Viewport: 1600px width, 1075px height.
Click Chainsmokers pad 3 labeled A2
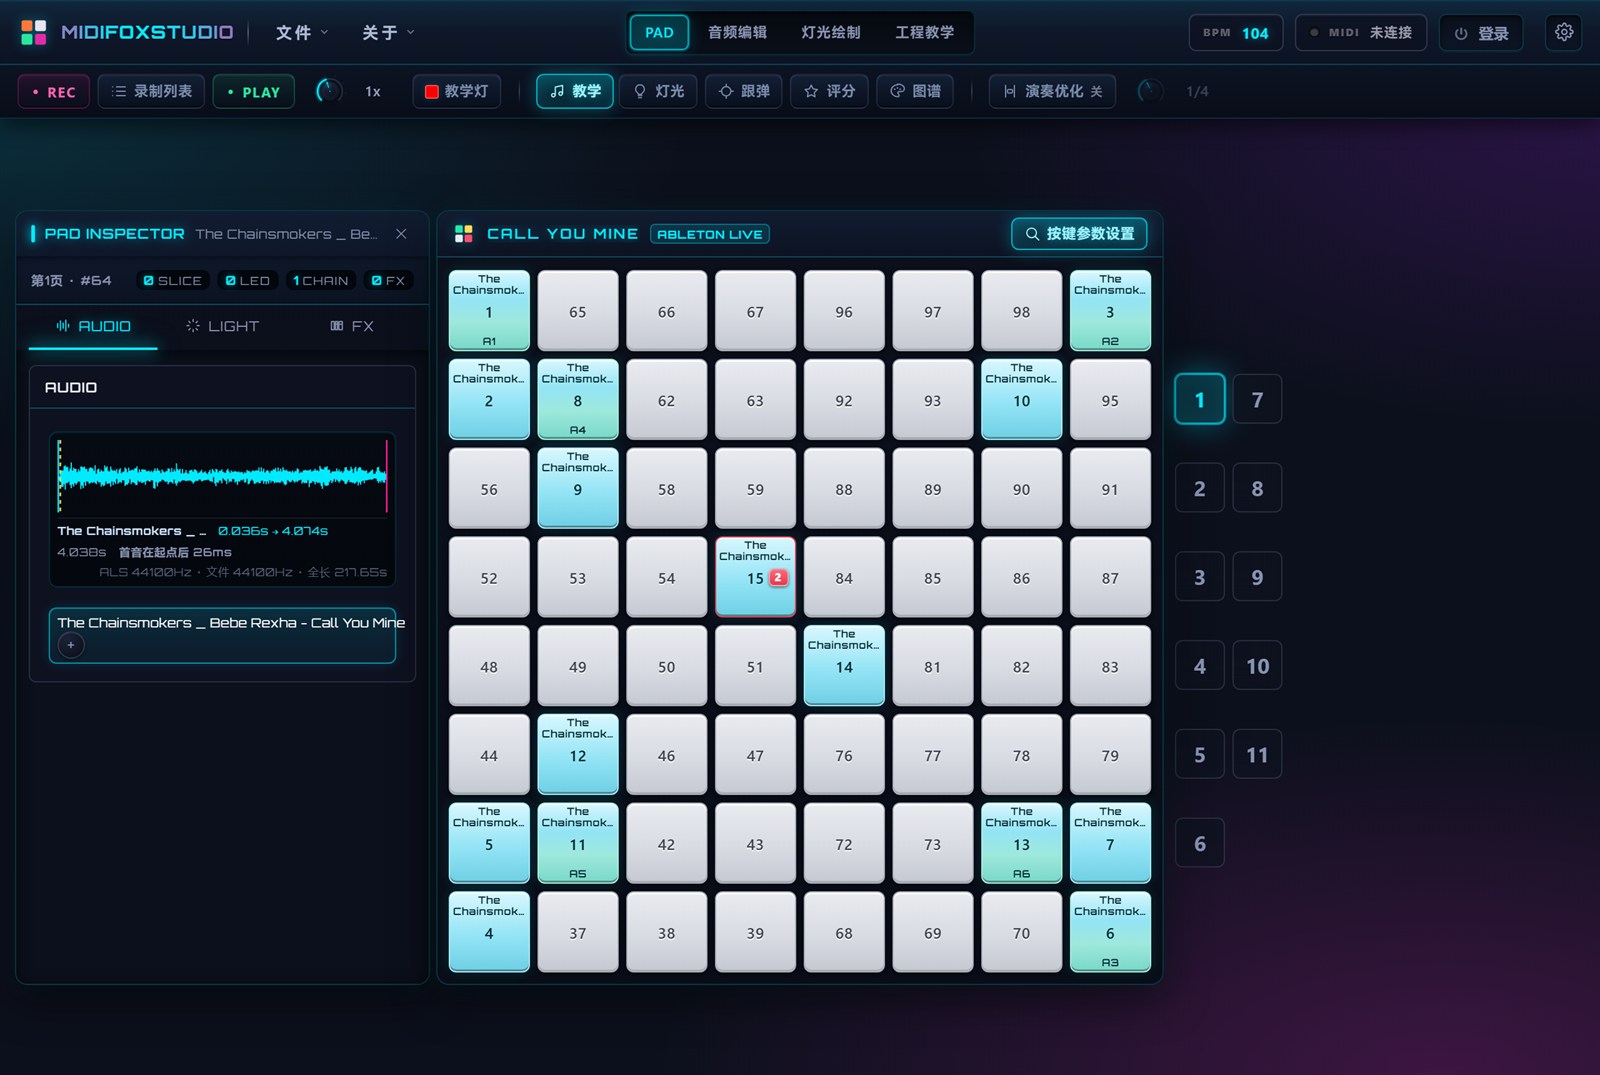tap(1110, 311)
